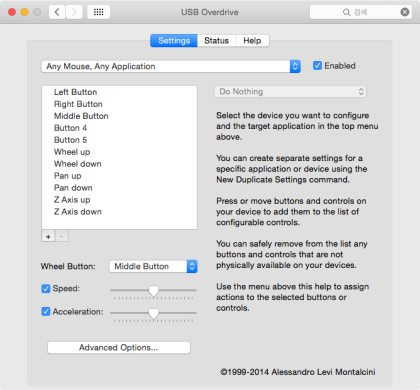Click the red close window button
The image size is (420, 390).
point(12,12)
